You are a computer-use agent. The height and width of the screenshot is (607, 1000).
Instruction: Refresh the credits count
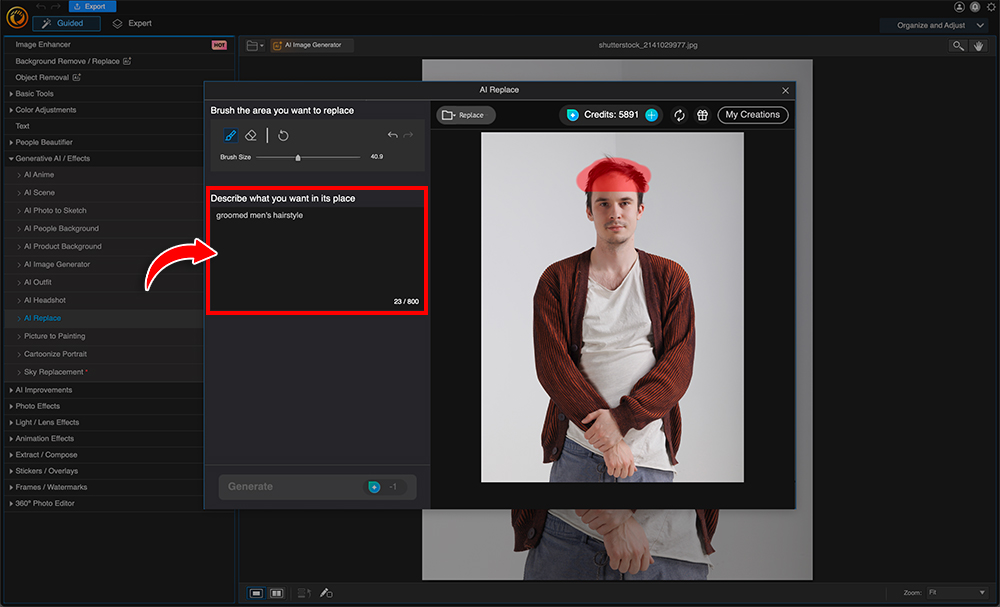(x=679, y=115)
